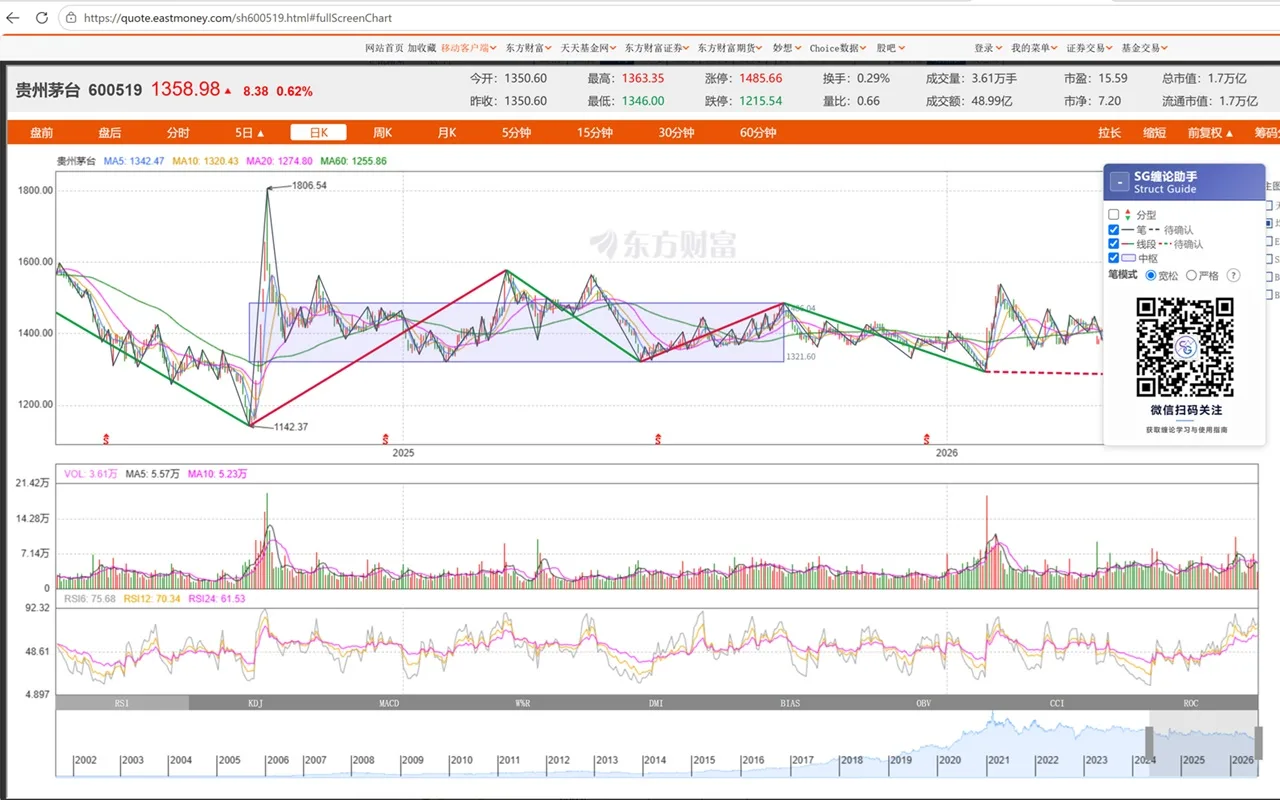Reload the page with the refresh icon
The width and height of the screenshot is (1280, 800).
tap(42, 18)
